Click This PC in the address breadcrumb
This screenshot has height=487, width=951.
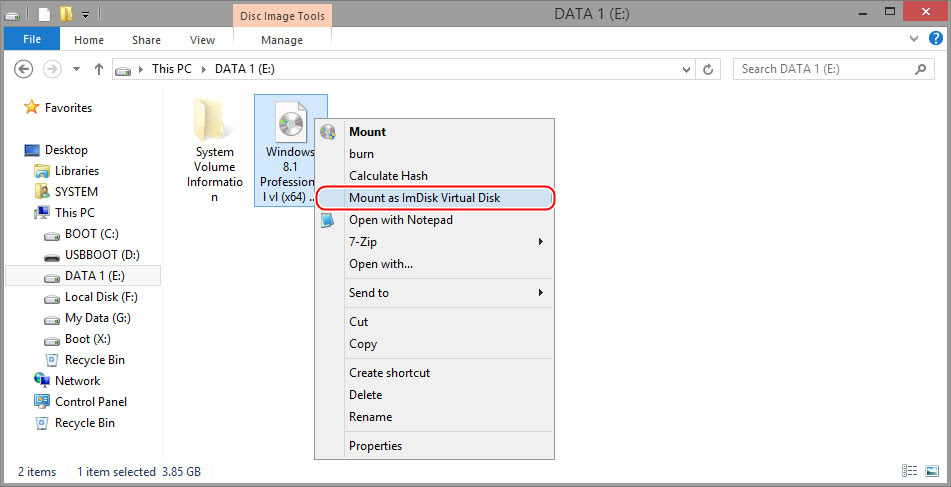(x=172, y=69)
